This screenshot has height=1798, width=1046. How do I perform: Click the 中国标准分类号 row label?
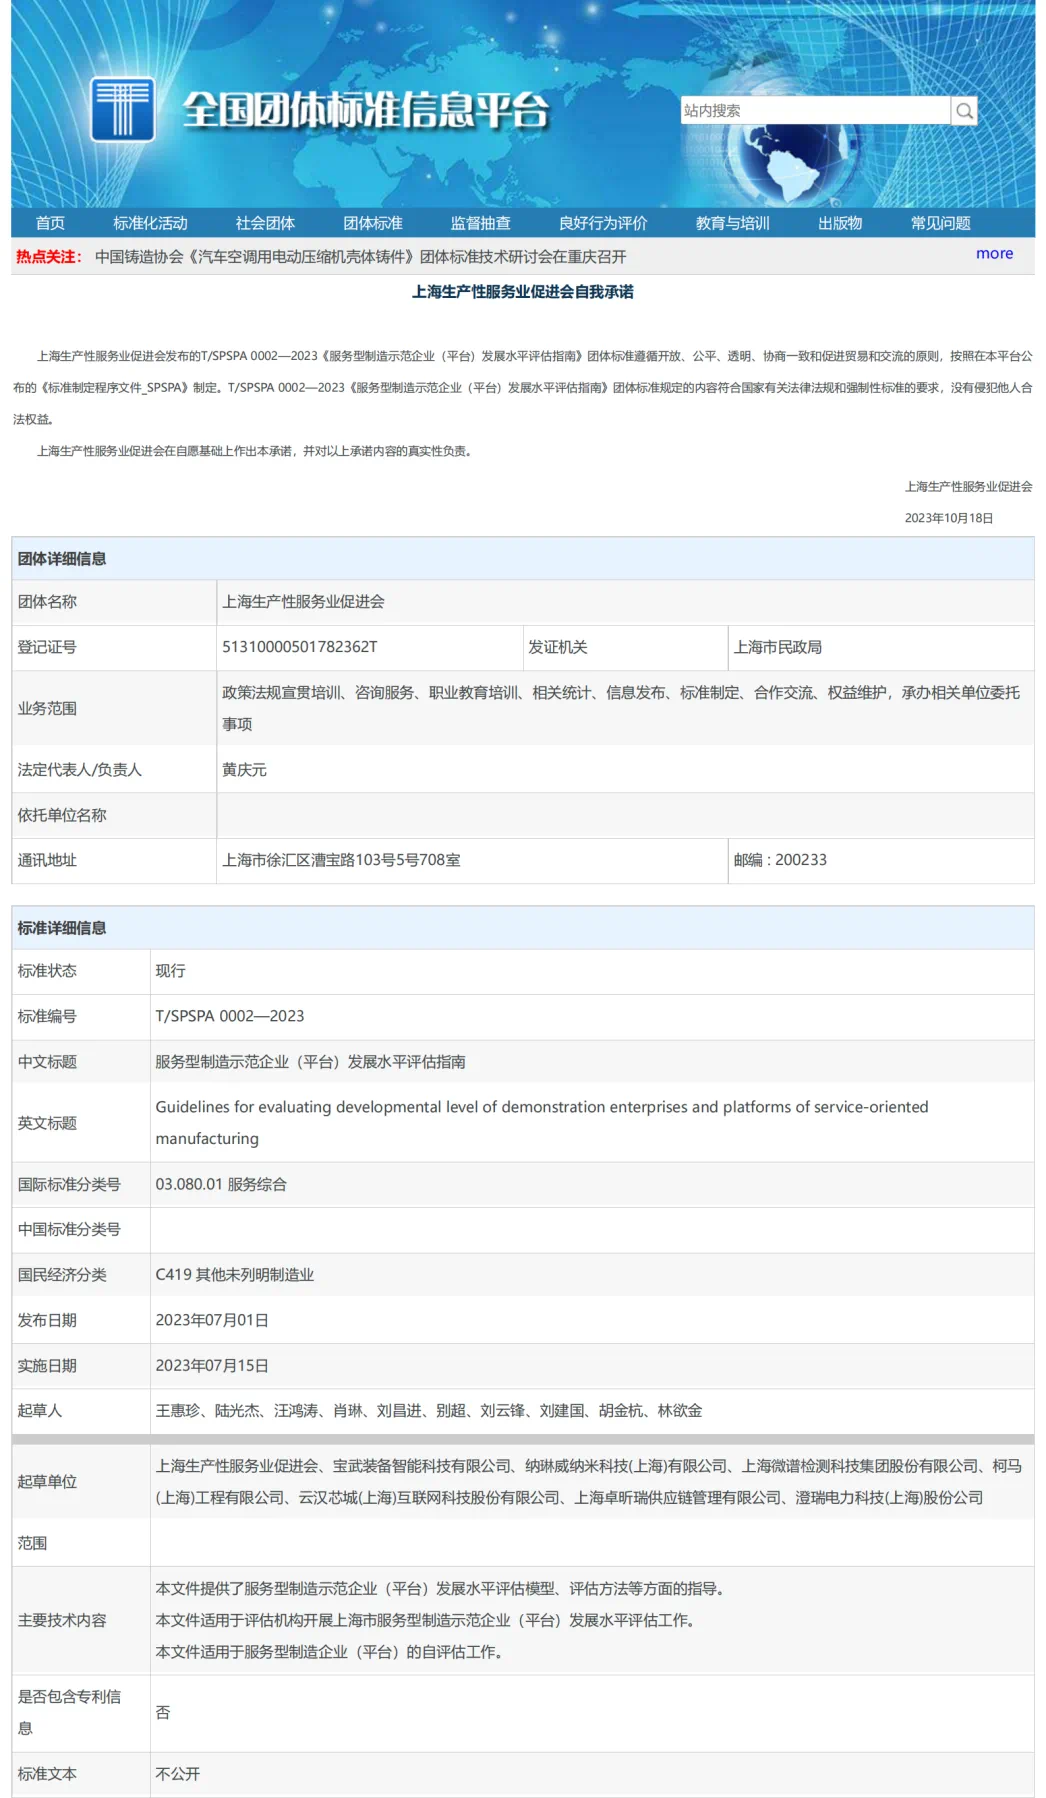(x=69, y=1229)
